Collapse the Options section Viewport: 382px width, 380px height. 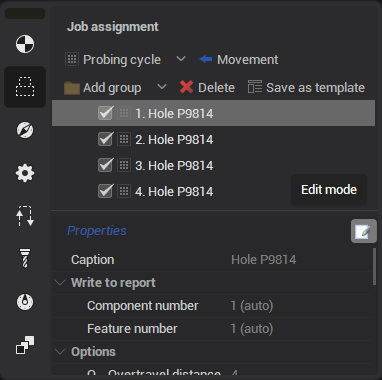[60, 352]
